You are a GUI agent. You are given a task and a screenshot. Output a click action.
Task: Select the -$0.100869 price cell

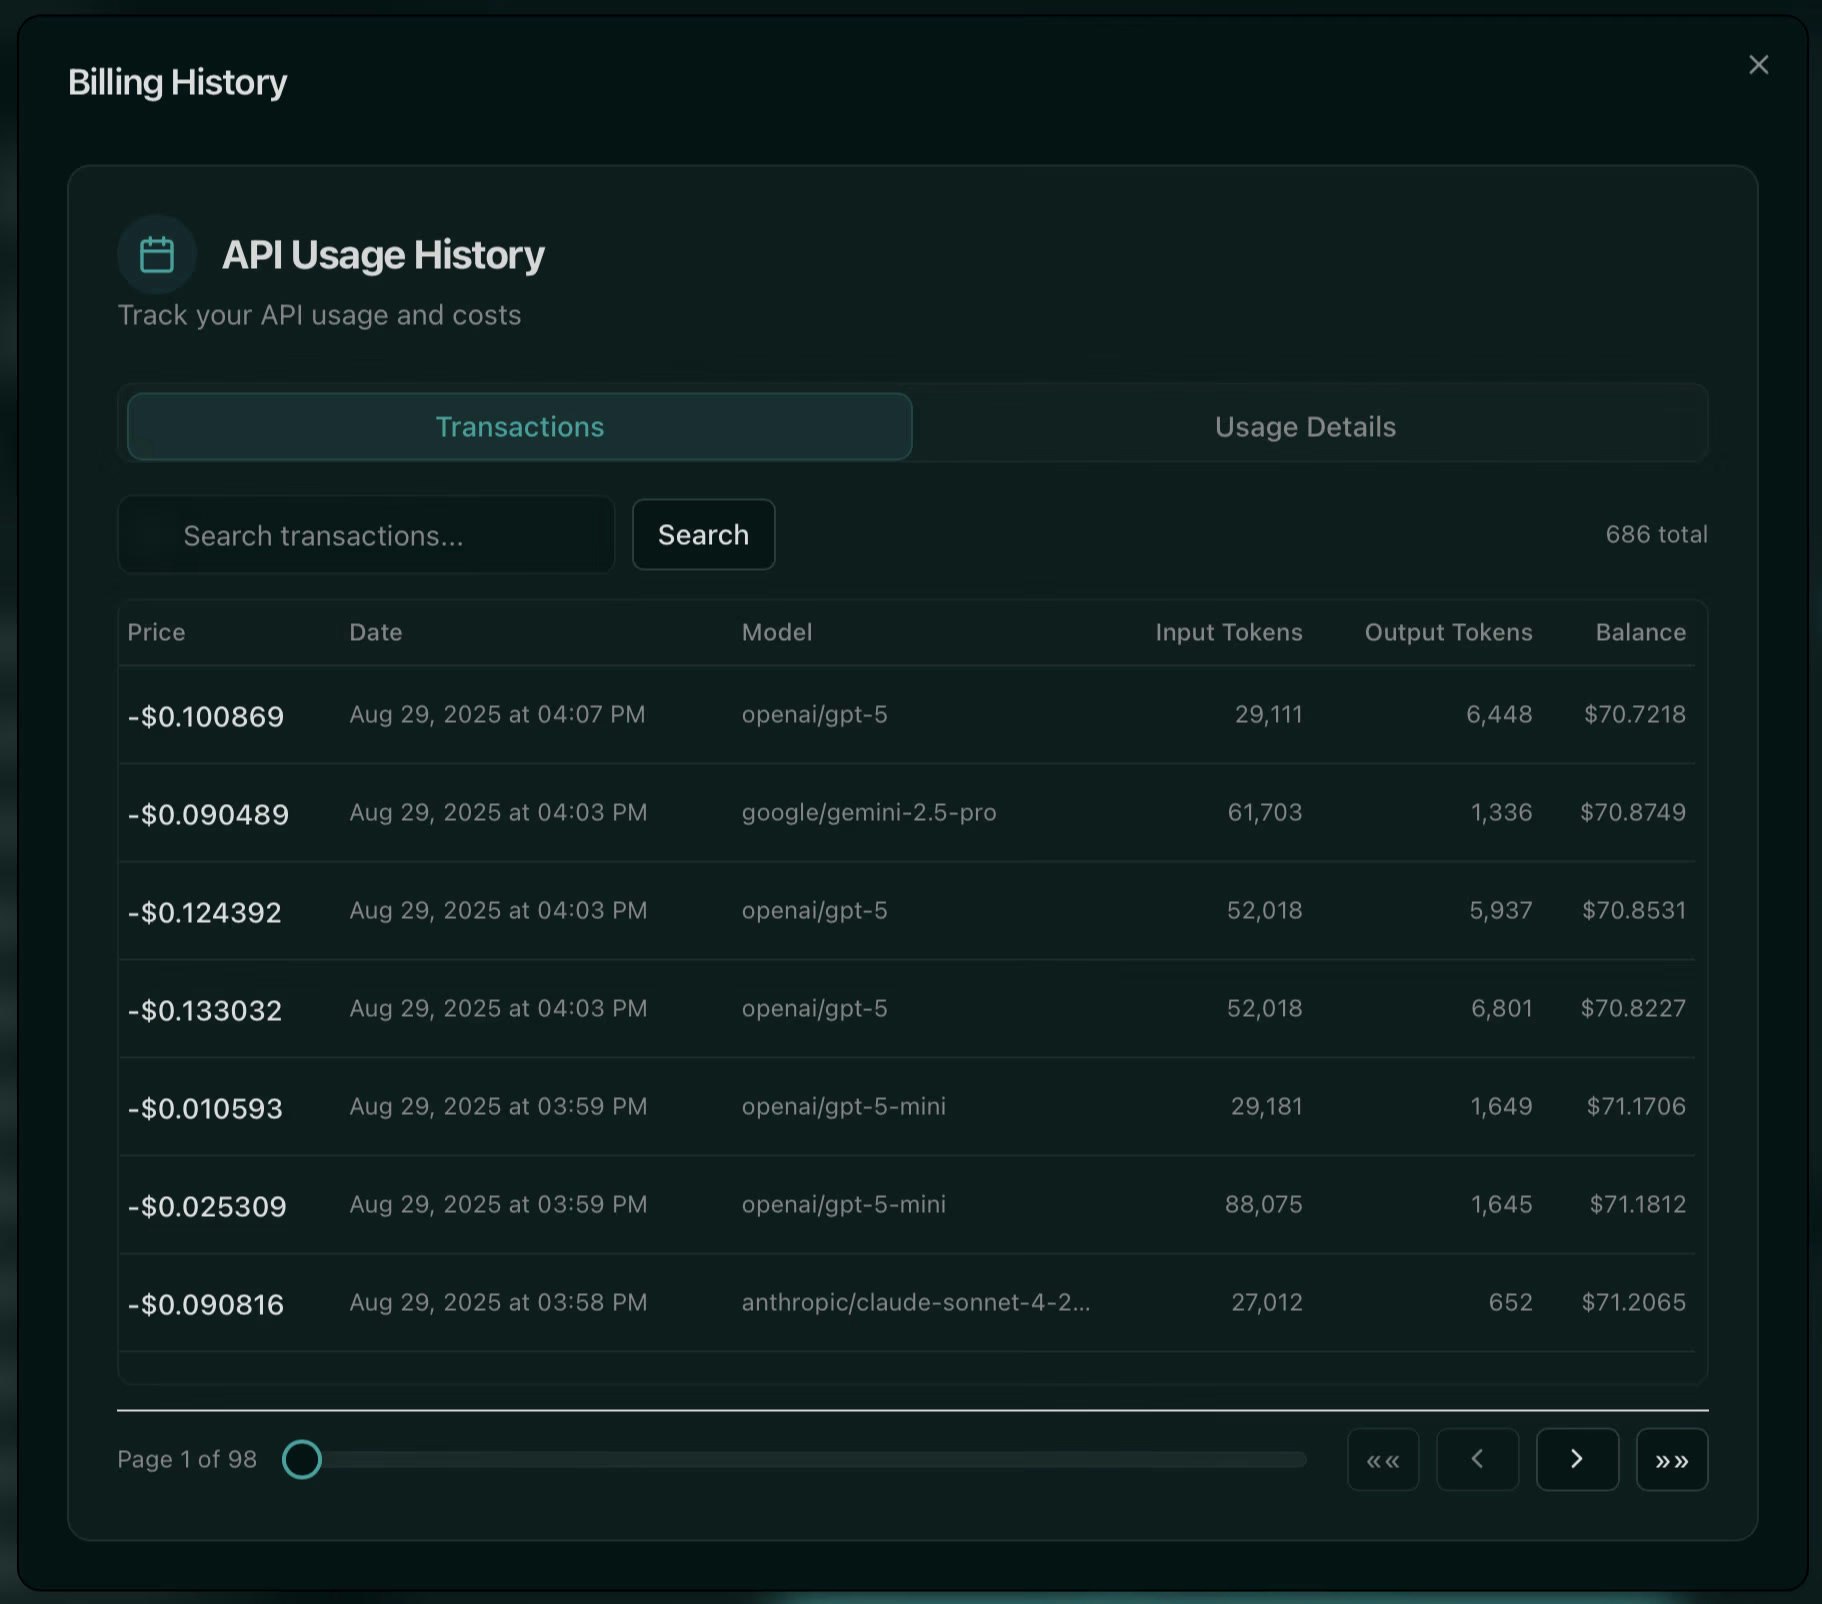point(206,716)
